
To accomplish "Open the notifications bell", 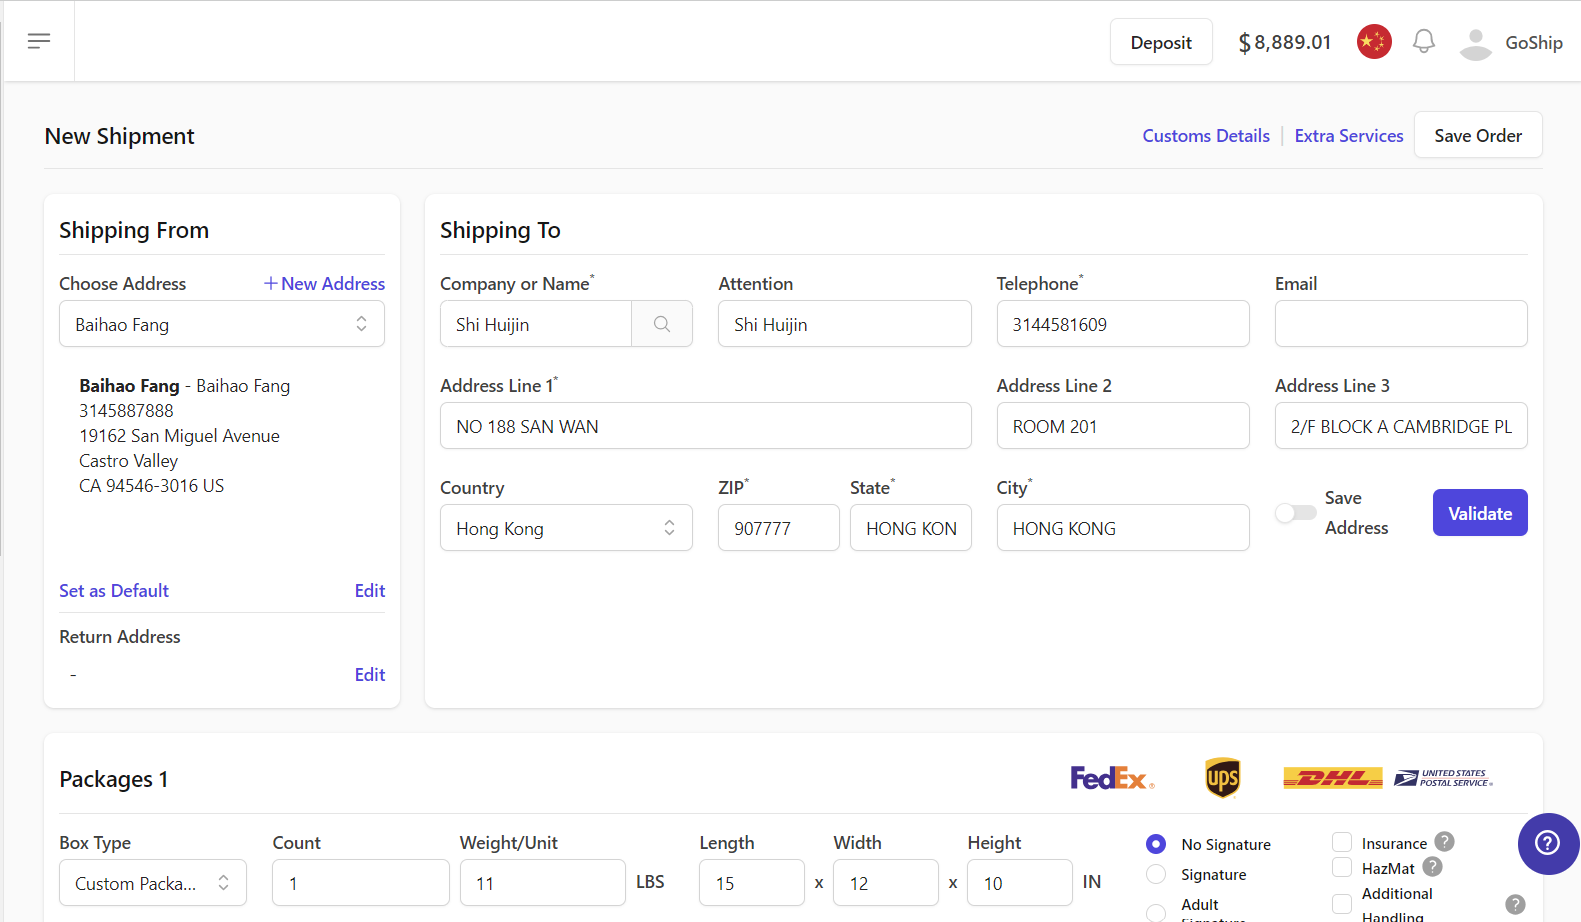I will pyautogui.click(x=1424, y=42).
